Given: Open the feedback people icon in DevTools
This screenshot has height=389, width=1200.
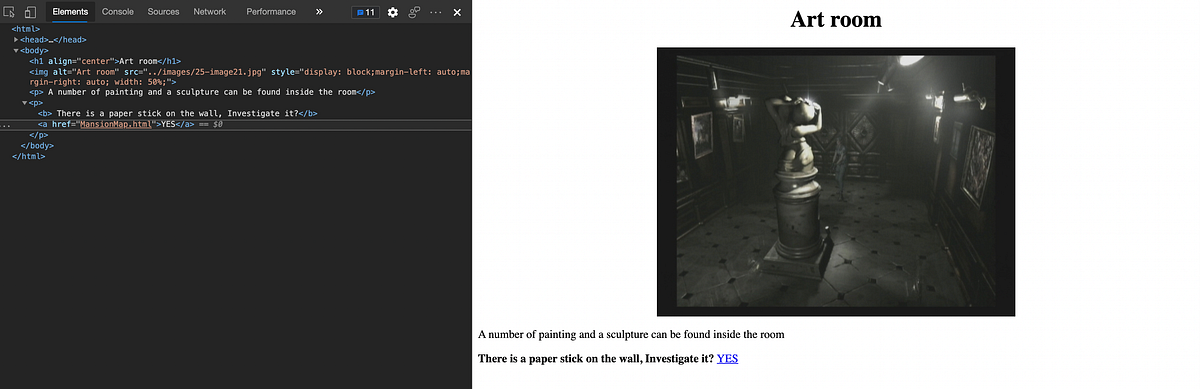Looking at the screenshot, I should 413,12.
